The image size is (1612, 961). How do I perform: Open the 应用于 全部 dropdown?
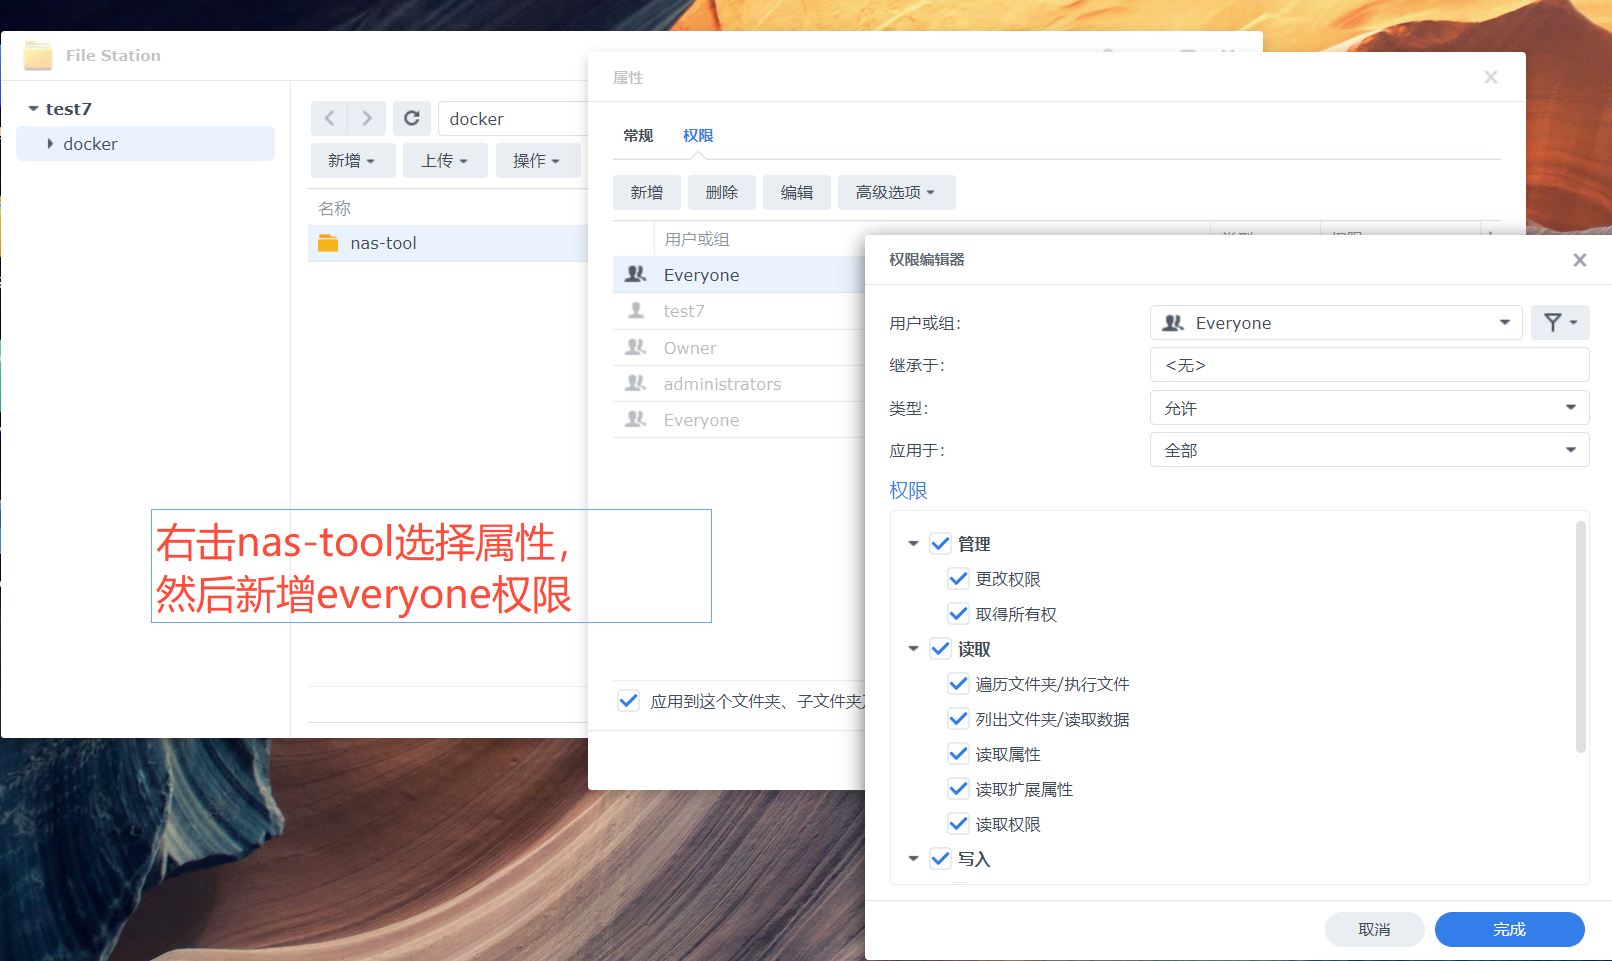[1369, 450]
